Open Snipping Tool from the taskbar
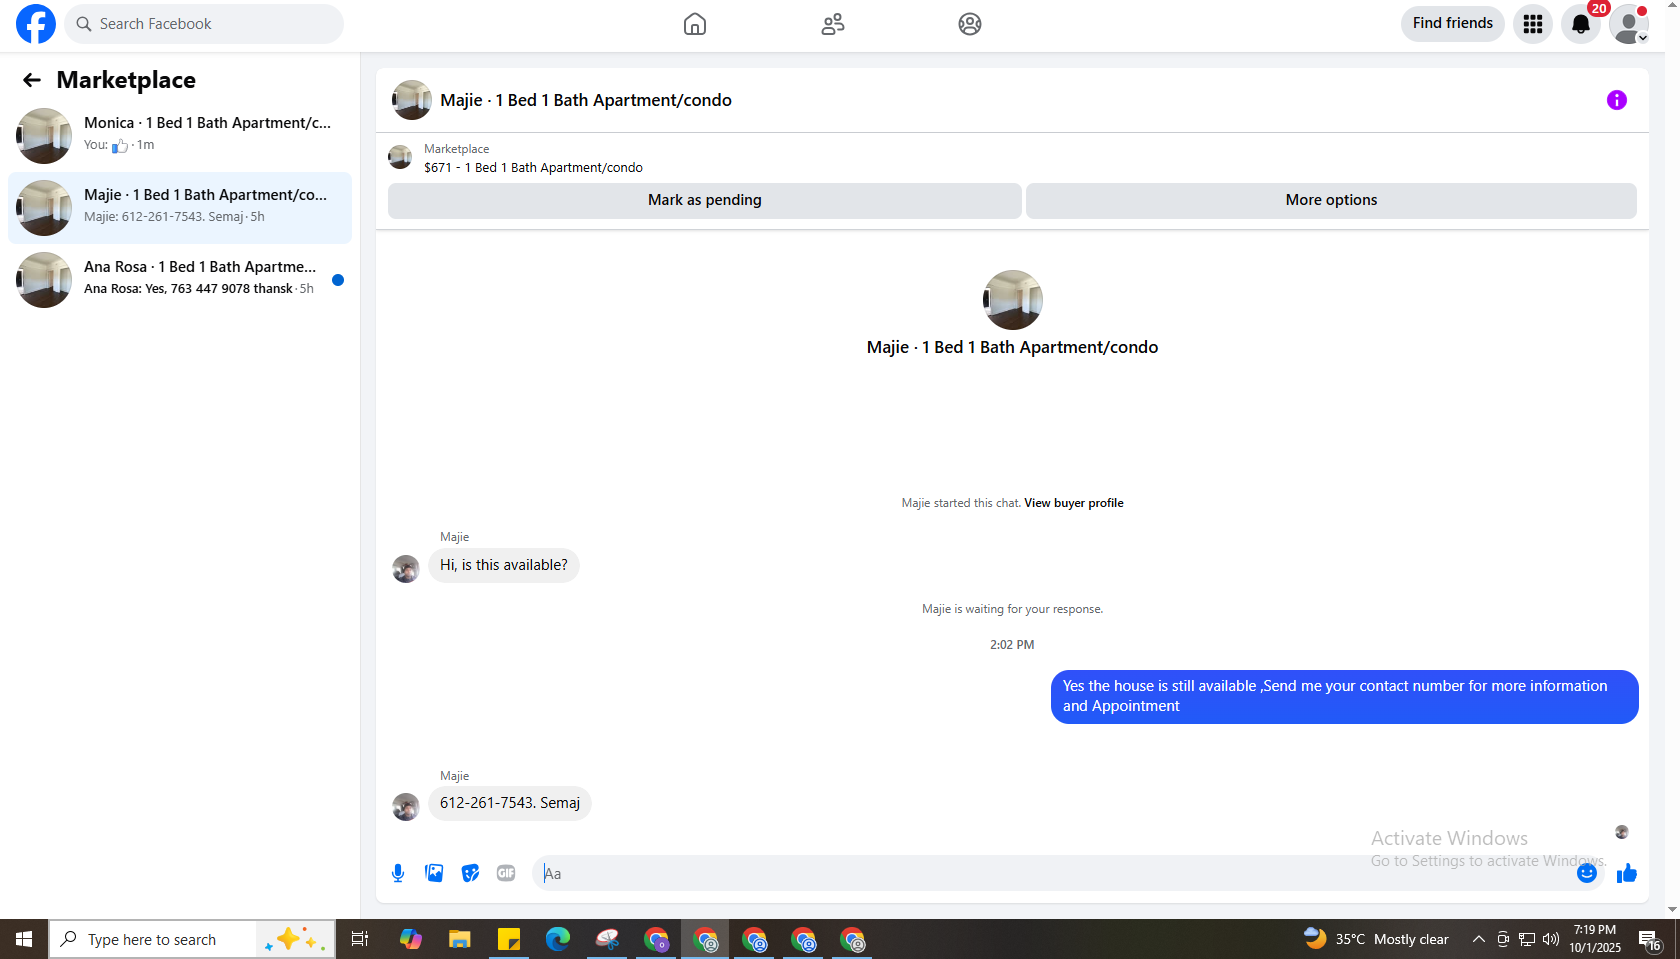Image resolution: width=1680 pixels, height=959 pixels. click(607, 939)
